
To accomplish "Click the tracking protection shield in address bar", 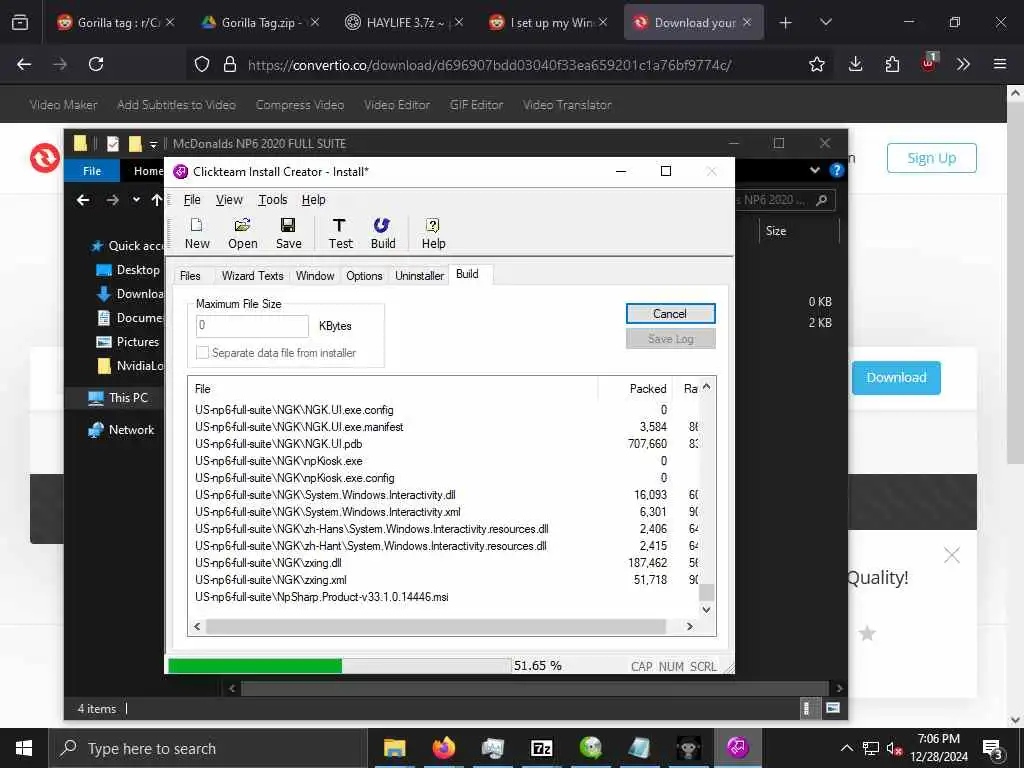I will [x=202, y=64].
